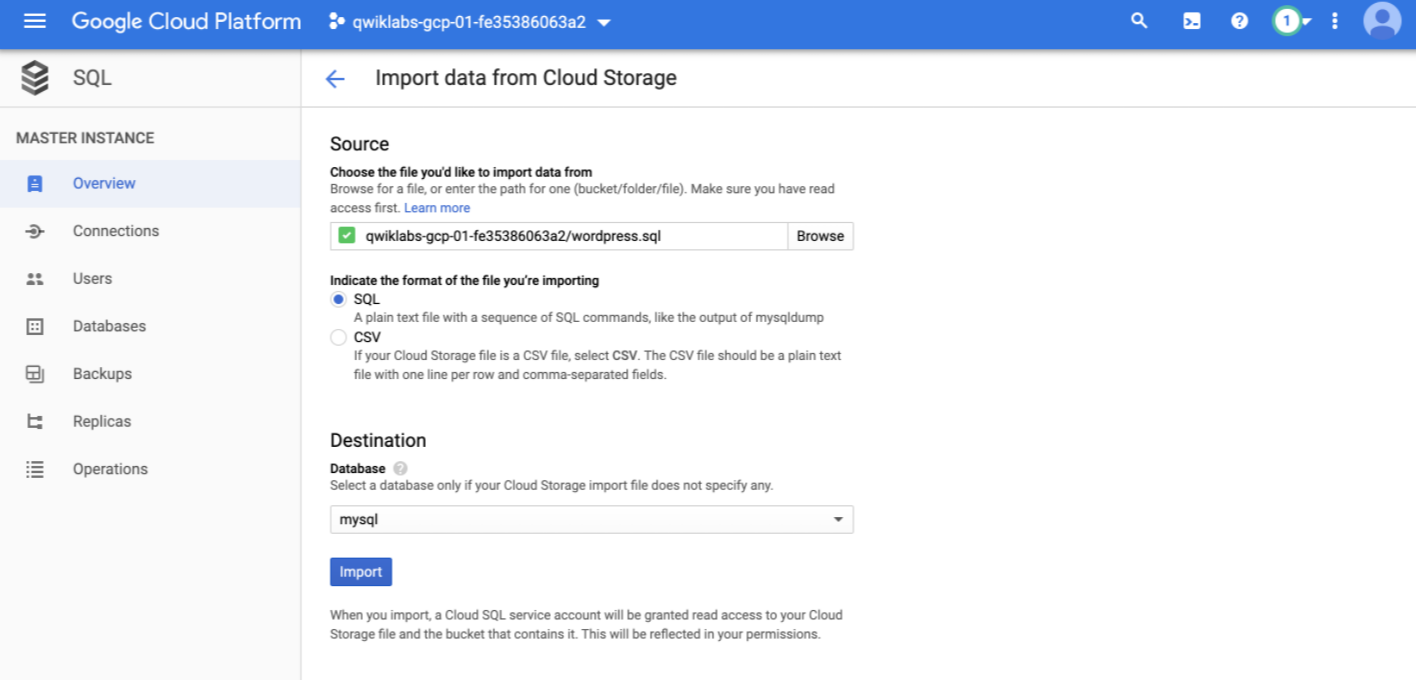Click the Database help tooltip icon
The width and height of the screenshot is (1416, 680).
[400, 468]
